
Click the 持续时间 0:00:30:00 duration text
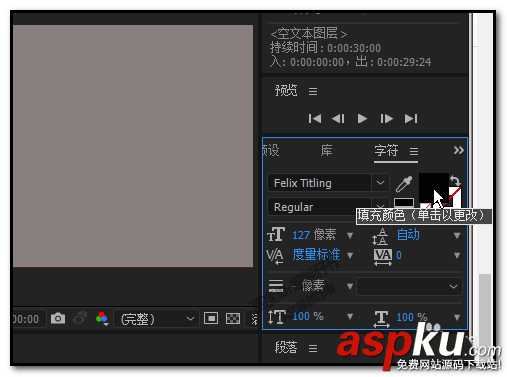coord(325,48)
